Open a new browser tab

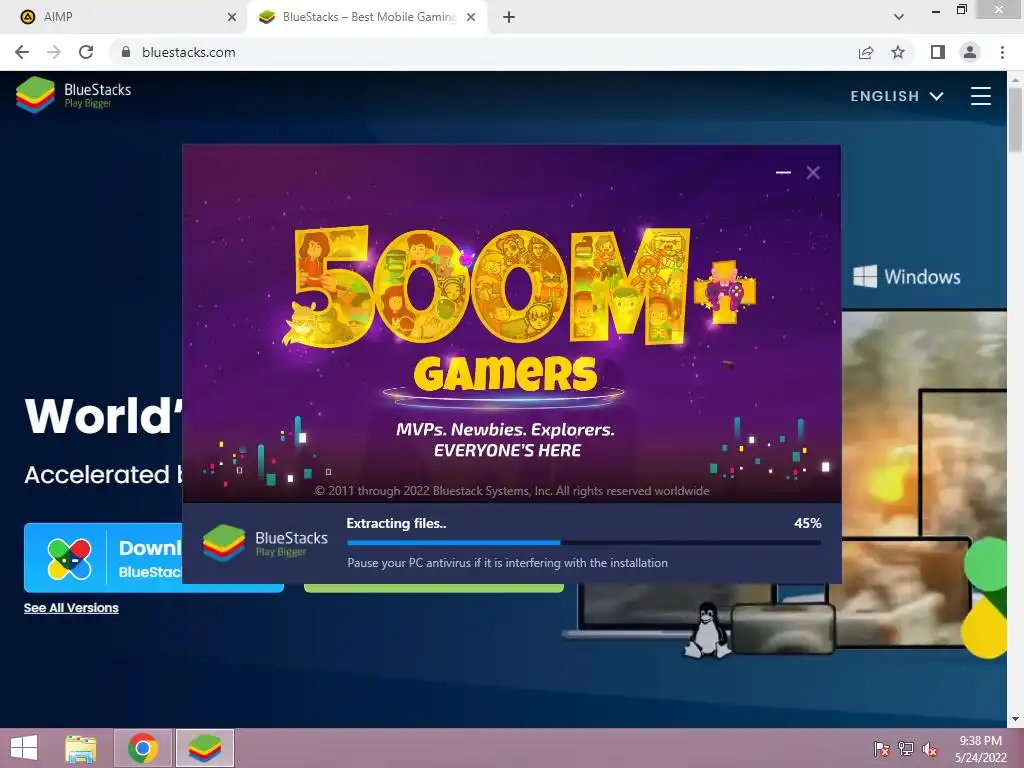509,17
